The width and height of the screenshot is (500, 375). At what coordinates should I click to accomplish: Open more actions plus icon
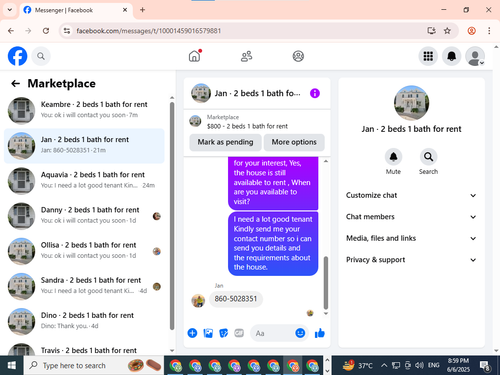(192, 333)
